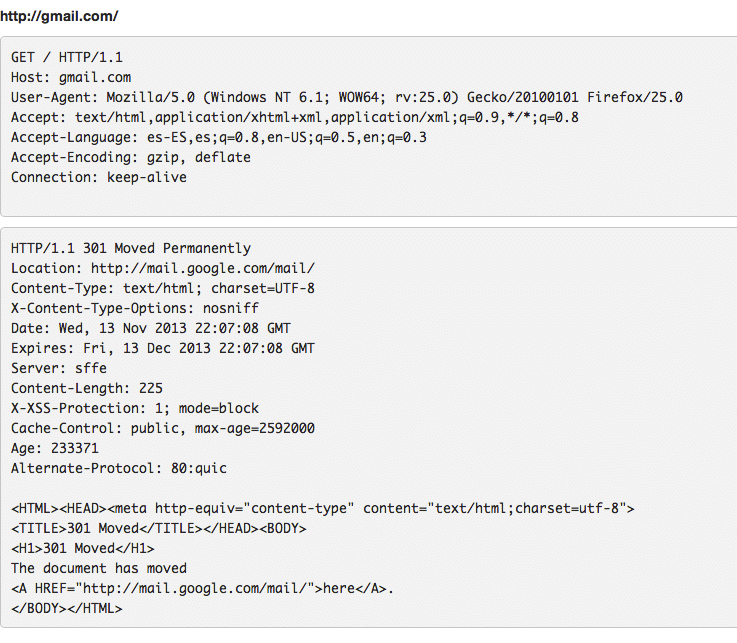Click the GET / HTTP/1.1 request line

pyautogui.click(x=67, y=57)
